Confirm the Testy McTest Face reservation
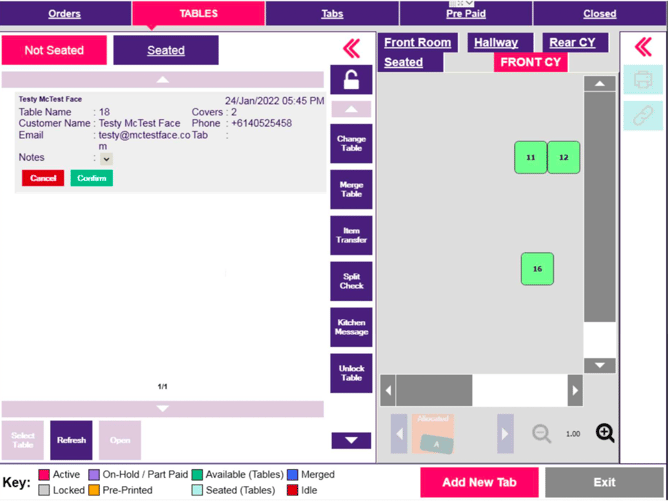 (x=91, y=178)
